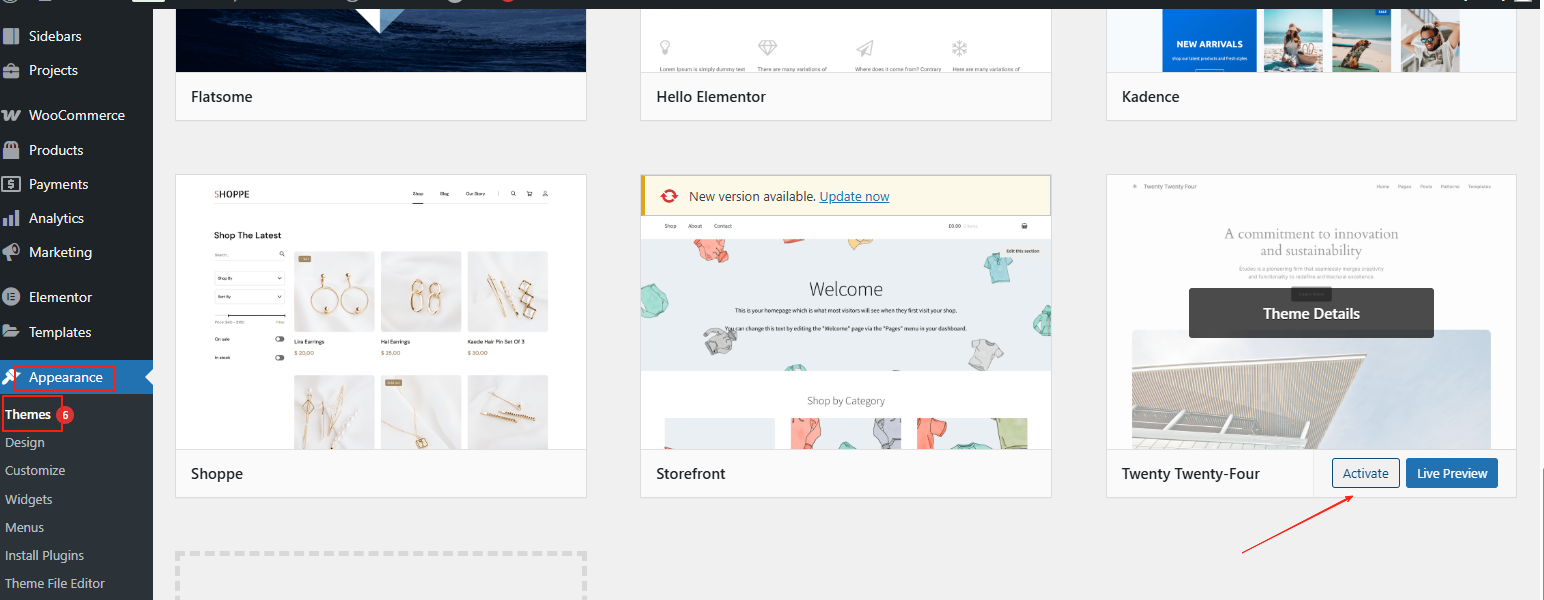The image size is (1544, 600).
Task: Click the Products box icon
Action: tap(11, 150)
